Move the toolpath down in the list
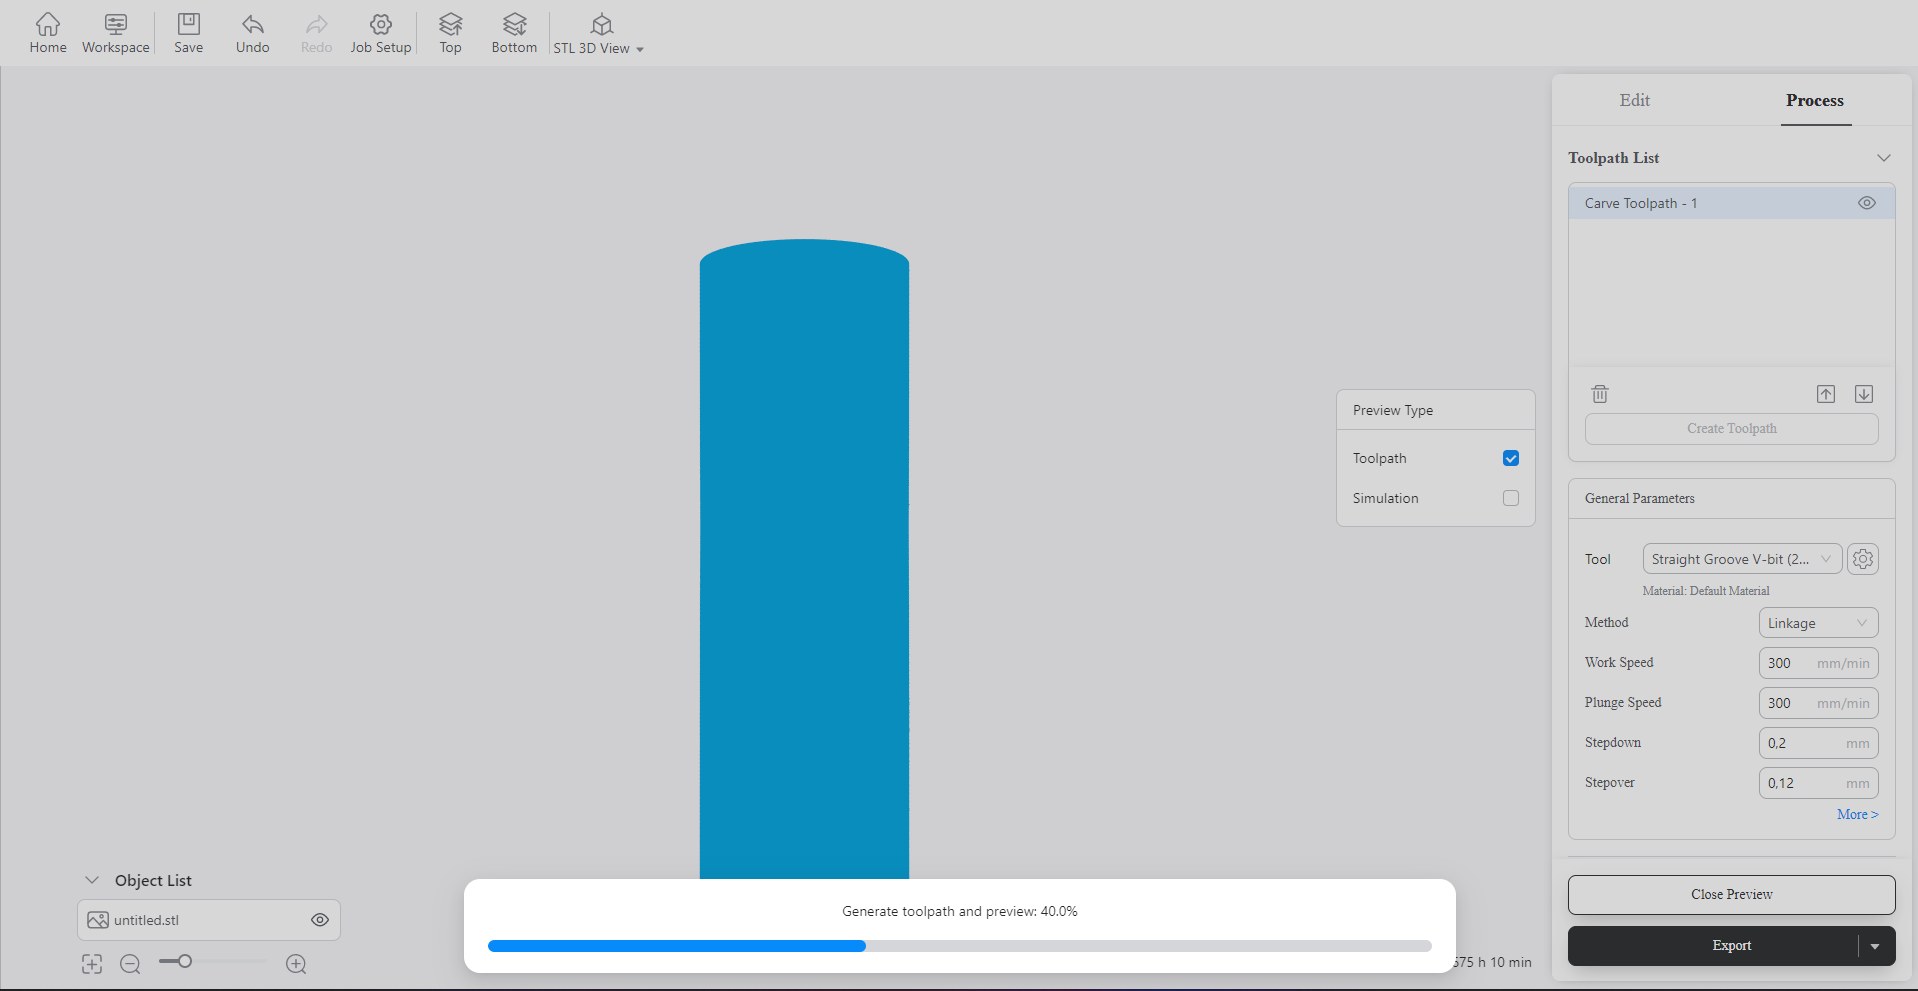The height and width of the screenshot is (991, 1918). click(1864, 394)
